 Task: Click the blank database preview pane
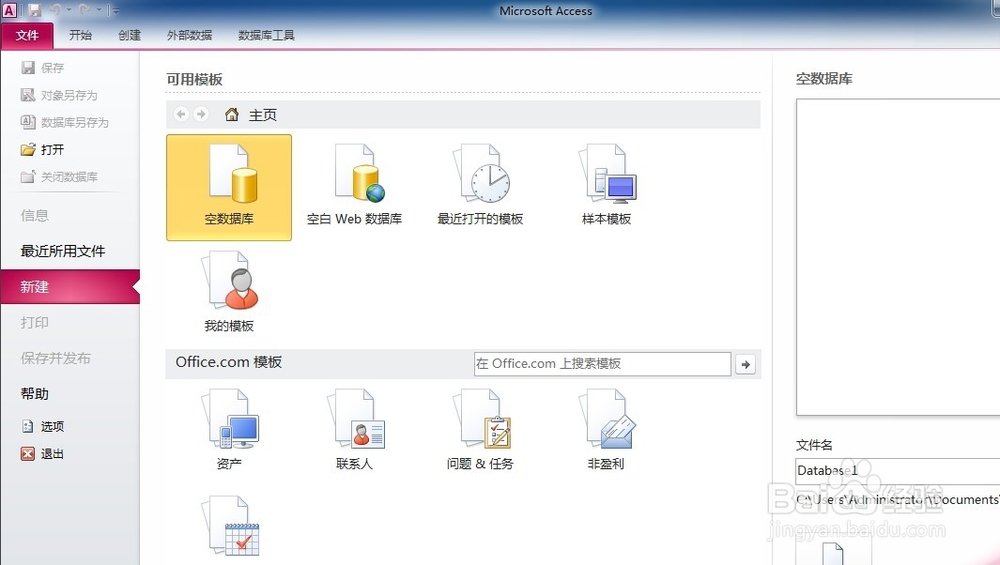[x=898, y=257]
